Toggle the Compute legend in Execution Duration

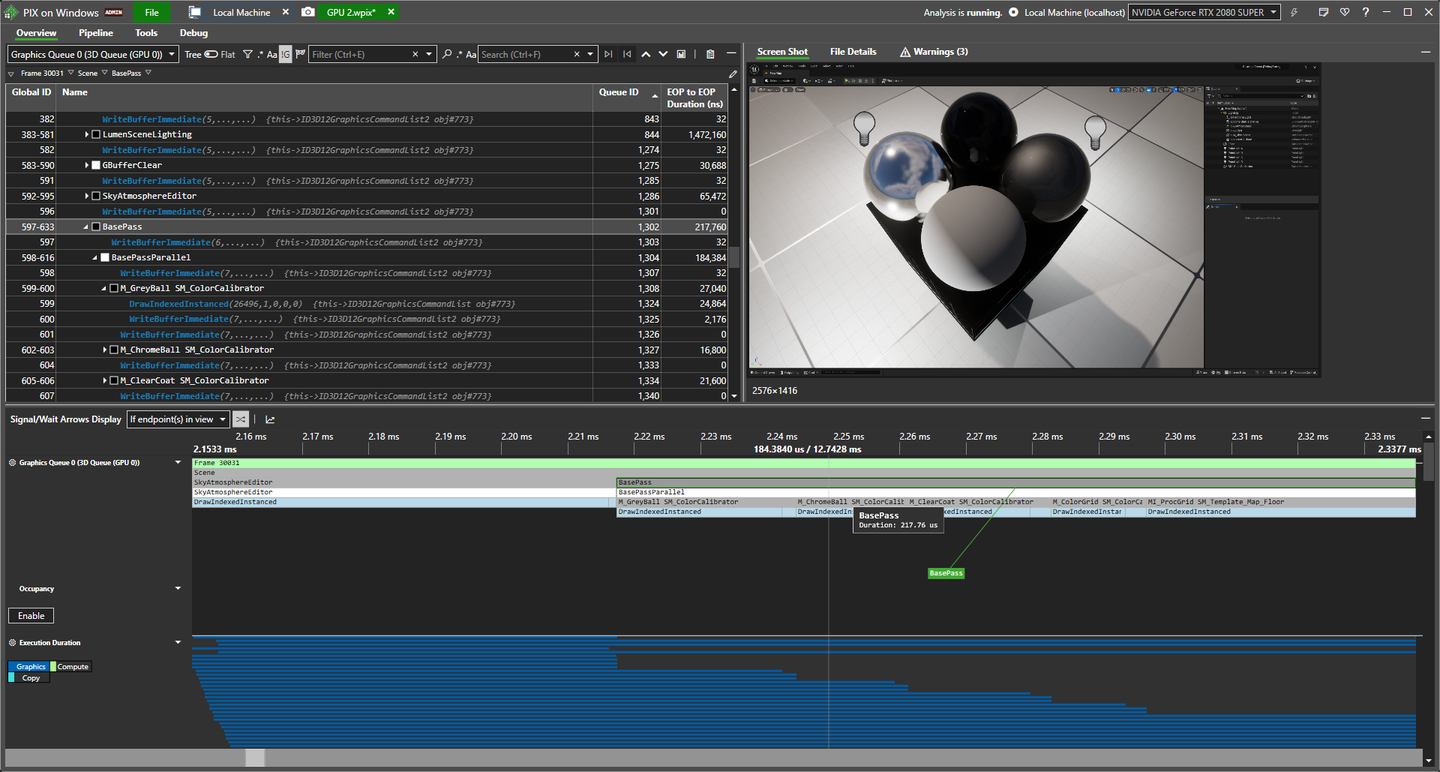pyautogui.click(x=70, y=665)
